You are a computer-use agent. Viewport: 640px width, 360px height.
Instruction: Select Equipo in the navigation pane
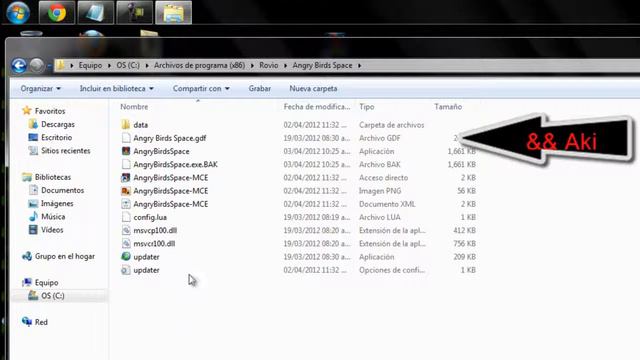pos(47,282)
